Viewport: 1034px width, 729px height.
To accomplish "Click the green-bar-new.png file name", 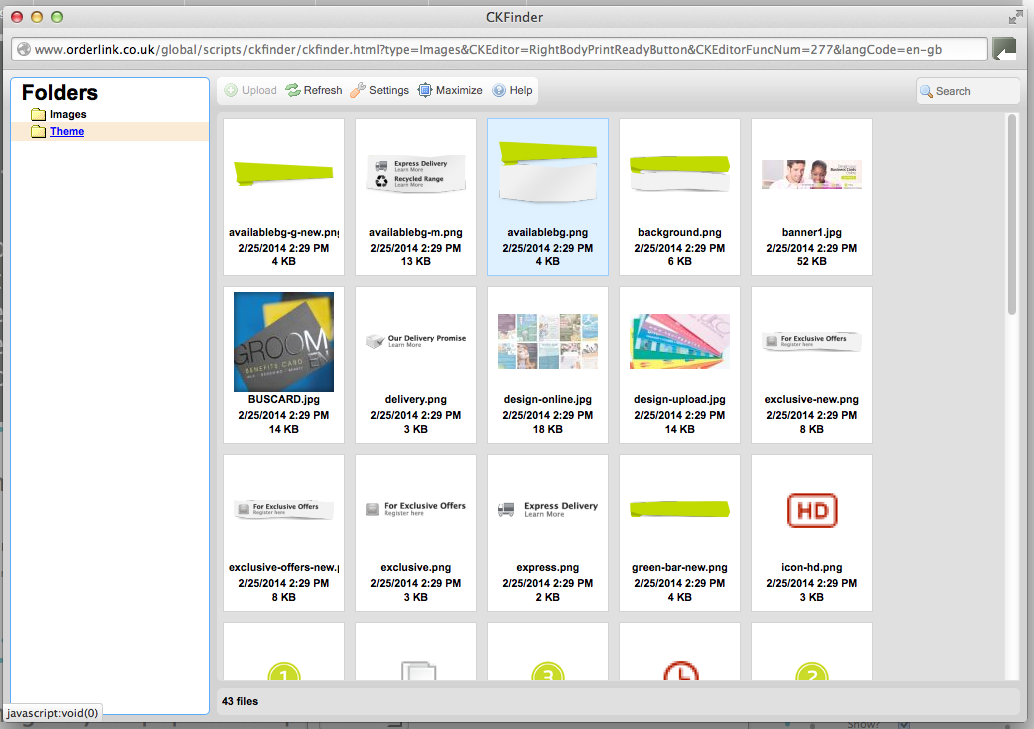I will (680, 567).
